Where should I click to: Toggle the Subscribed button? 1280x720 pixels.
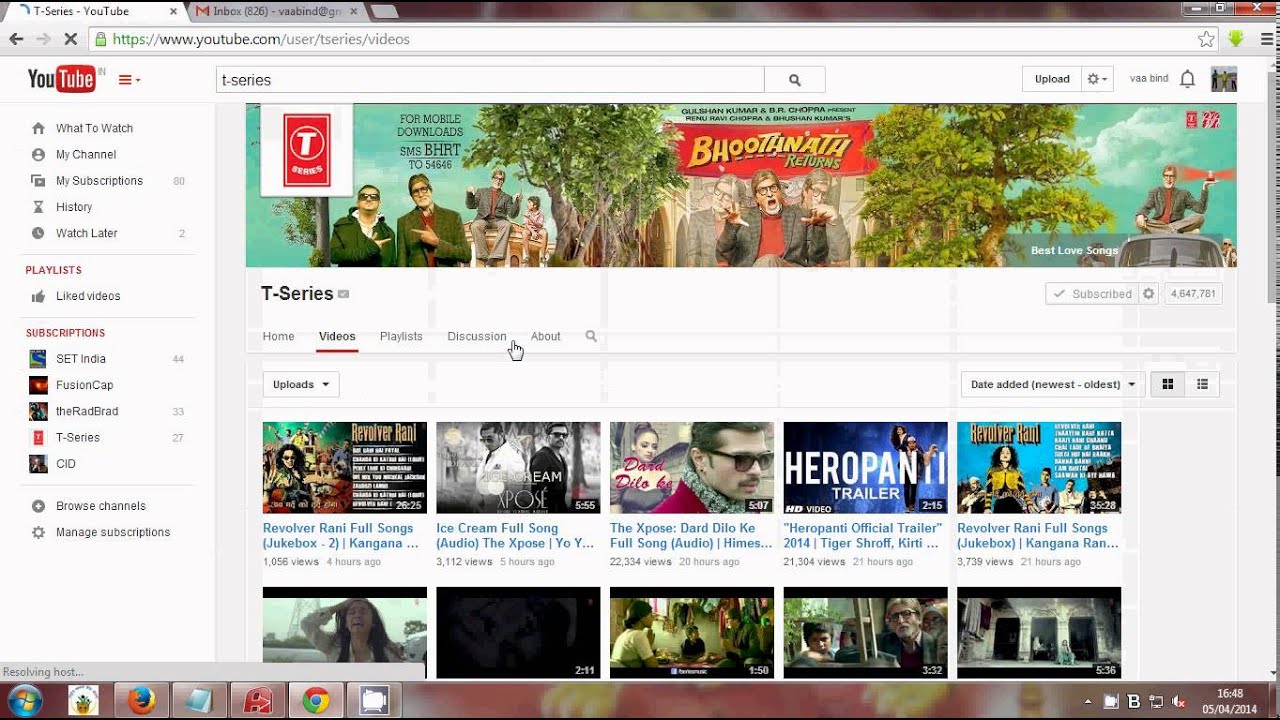pyautogui.click(x=1092, y=294)
